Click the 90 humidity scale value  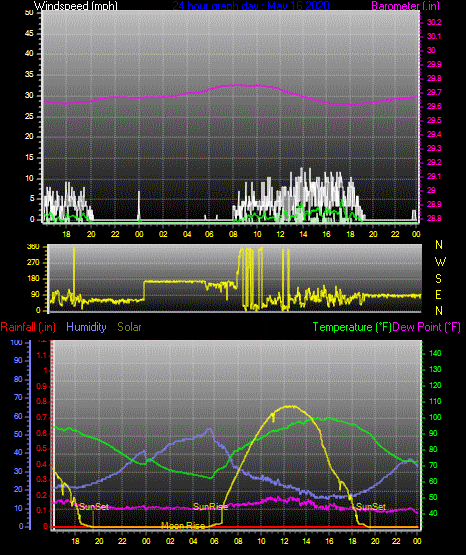18,360
